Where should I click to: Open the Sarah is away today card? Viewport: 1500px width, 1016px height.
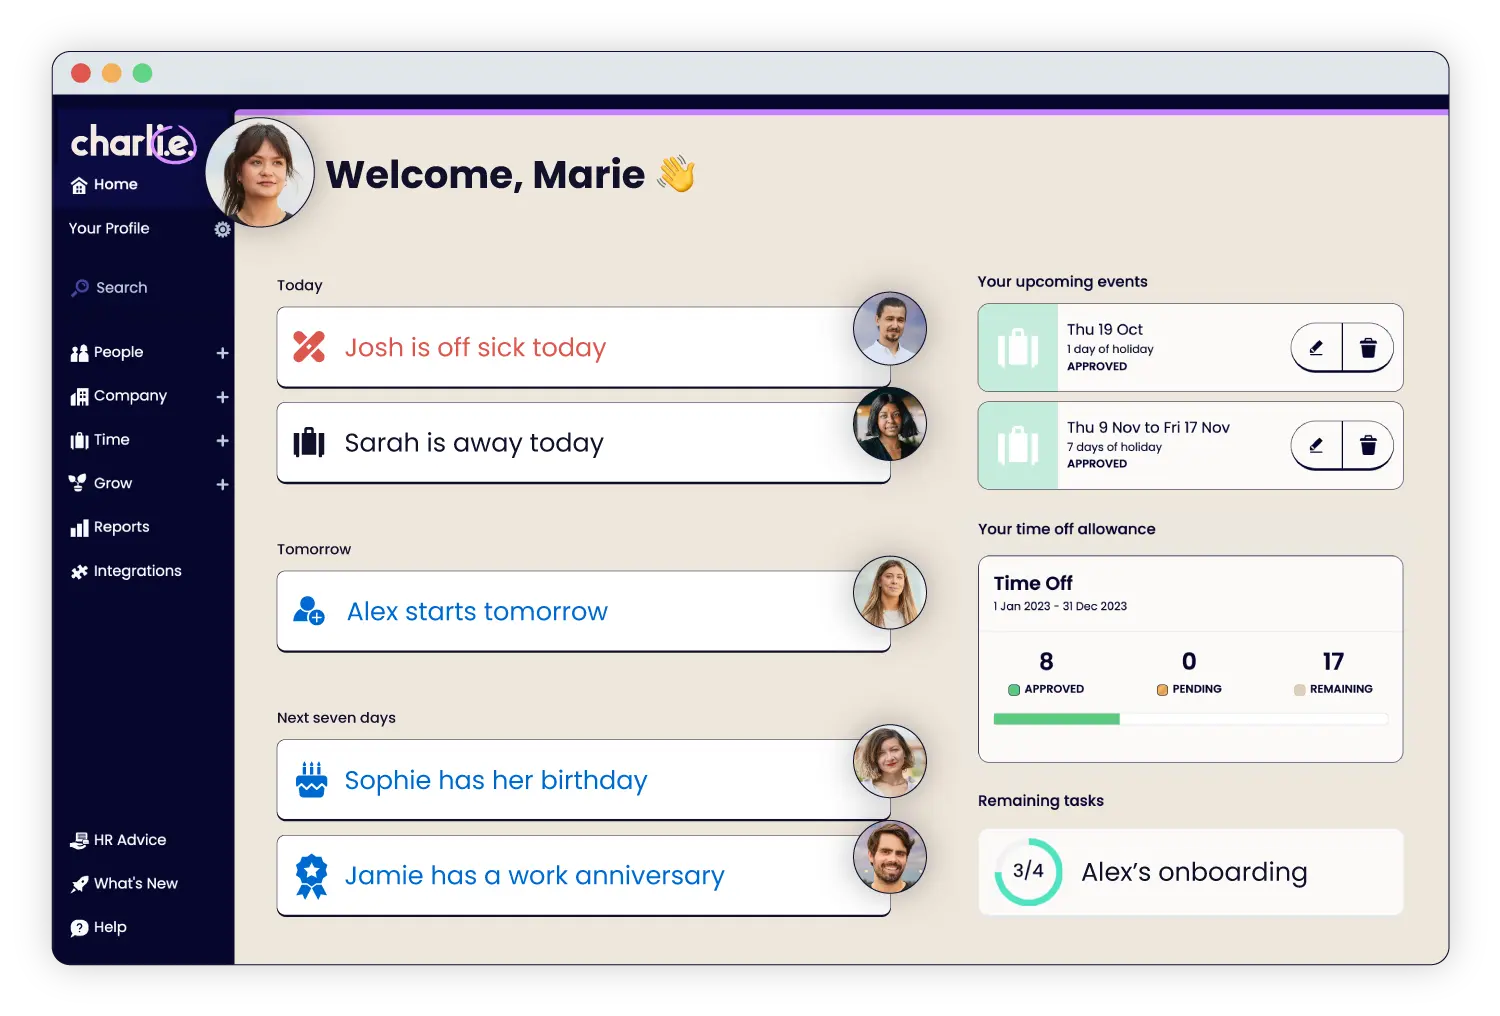tap(583, 443)
